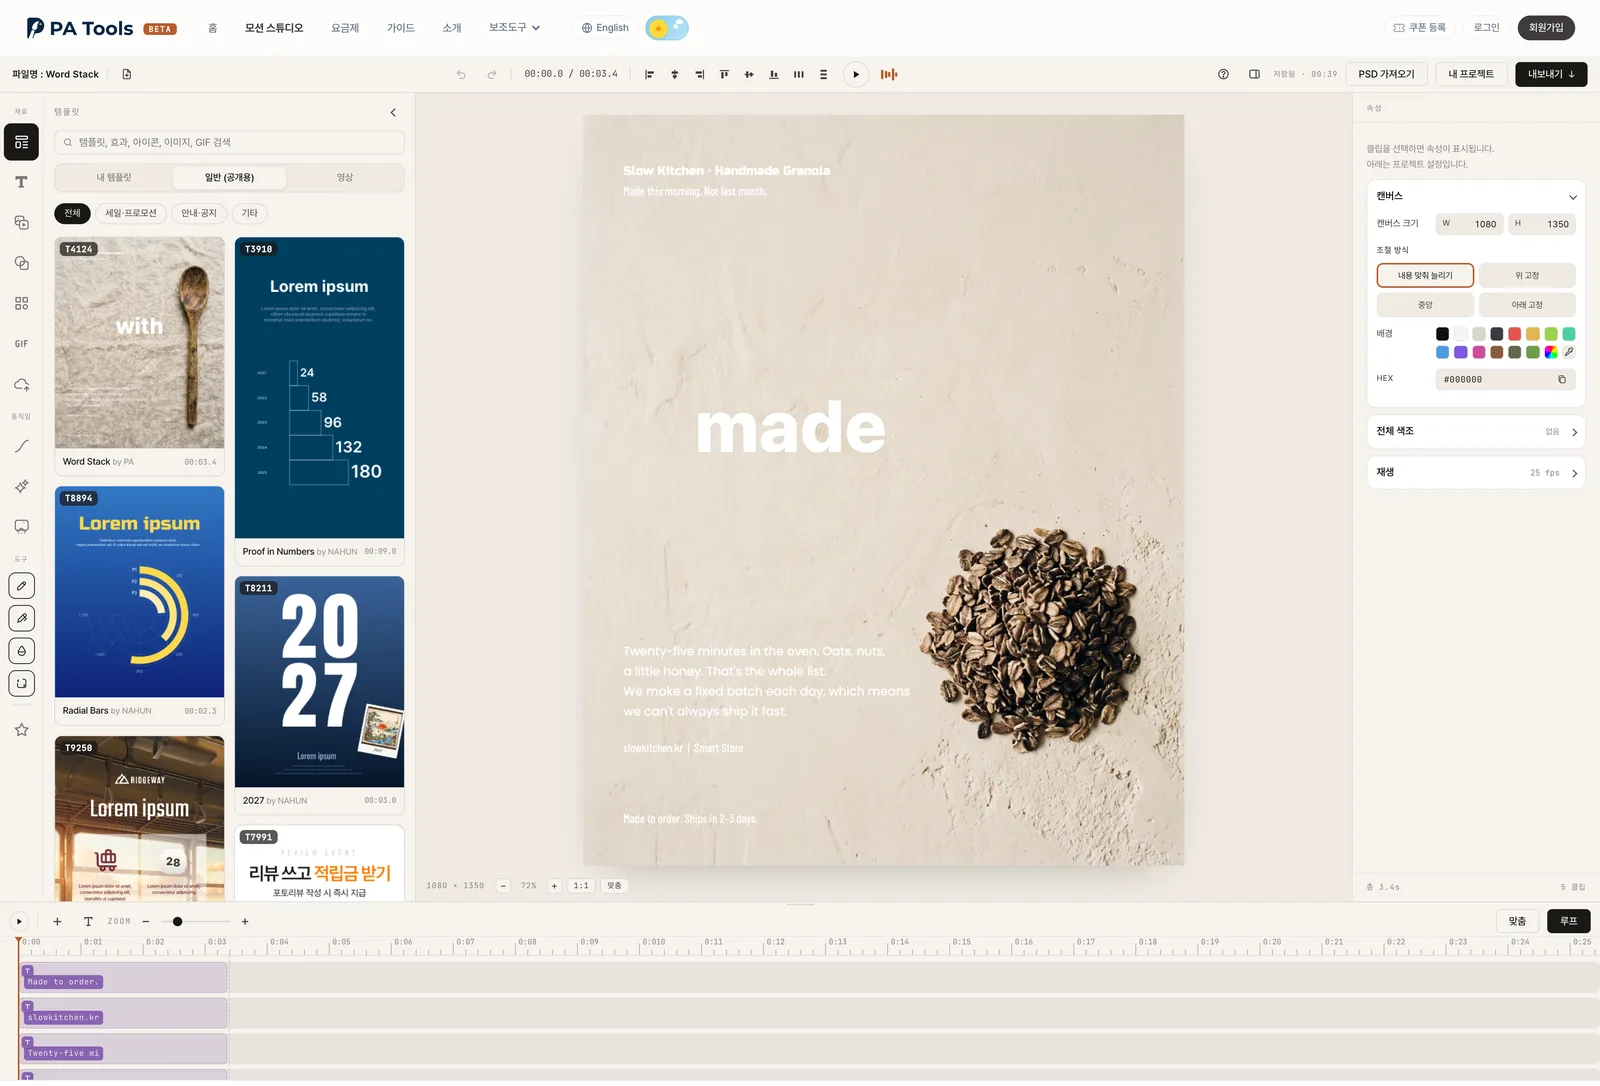Distribute selection vertically
The image size is (1600, 1086).
coord(823,74)
